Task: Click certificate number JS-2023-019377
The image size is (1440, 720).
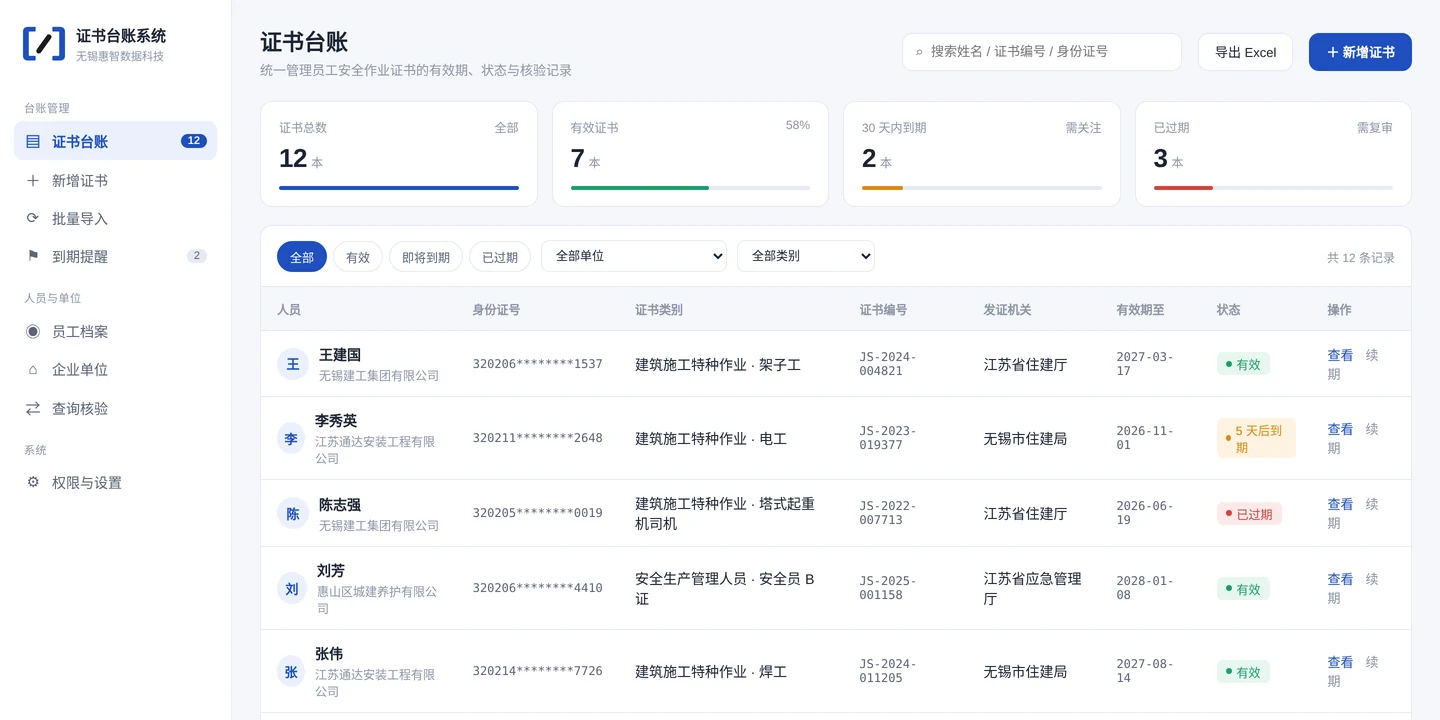Action: [888, 438]
